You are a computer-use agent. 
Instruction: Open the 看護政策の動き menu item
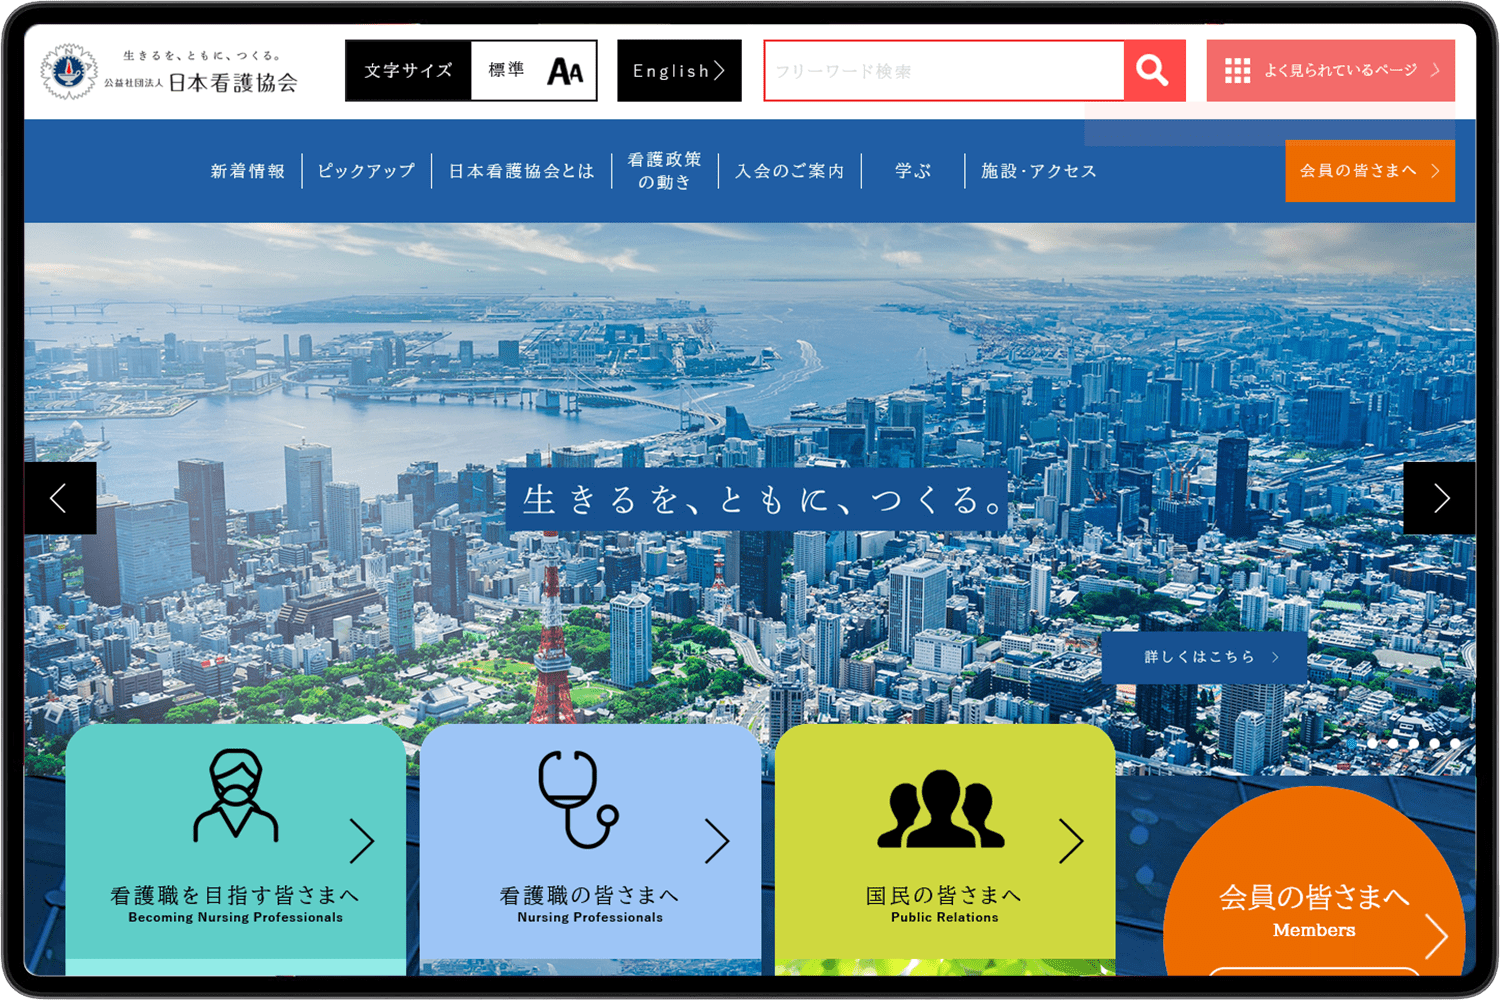click(665, 171)
